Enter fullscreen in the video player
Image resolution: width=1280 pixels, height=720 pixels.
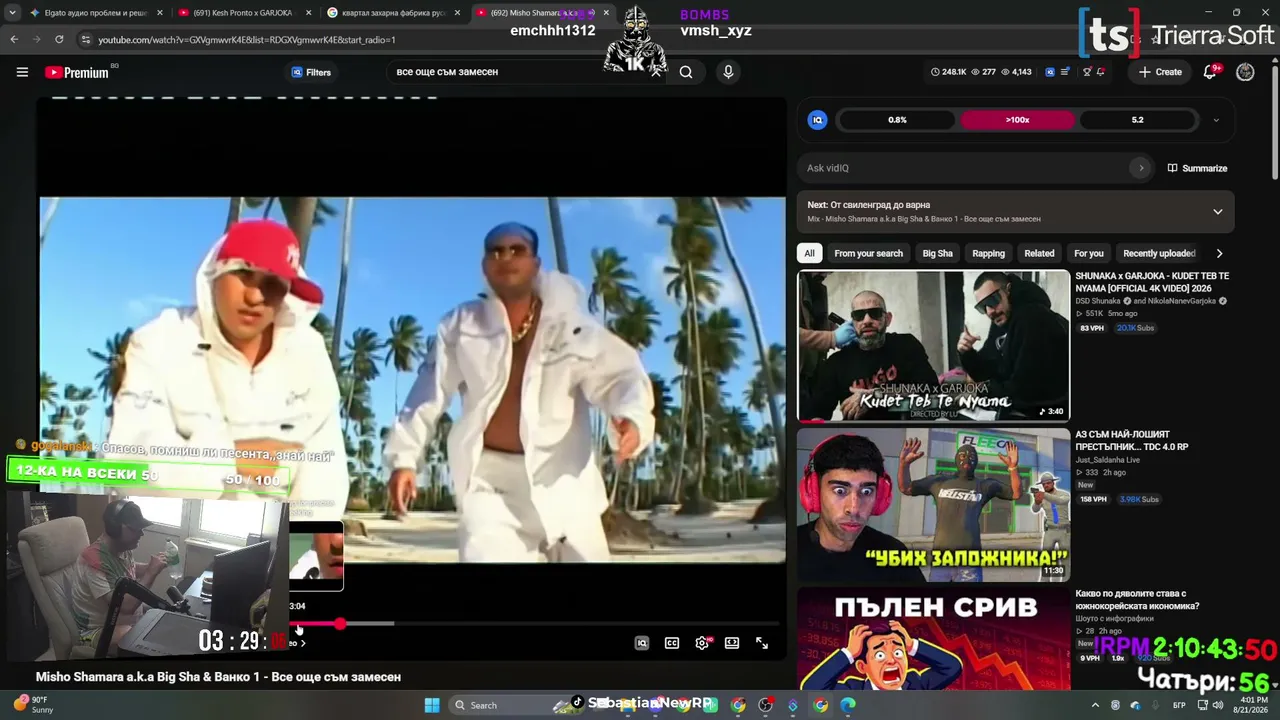click(762, 643)
